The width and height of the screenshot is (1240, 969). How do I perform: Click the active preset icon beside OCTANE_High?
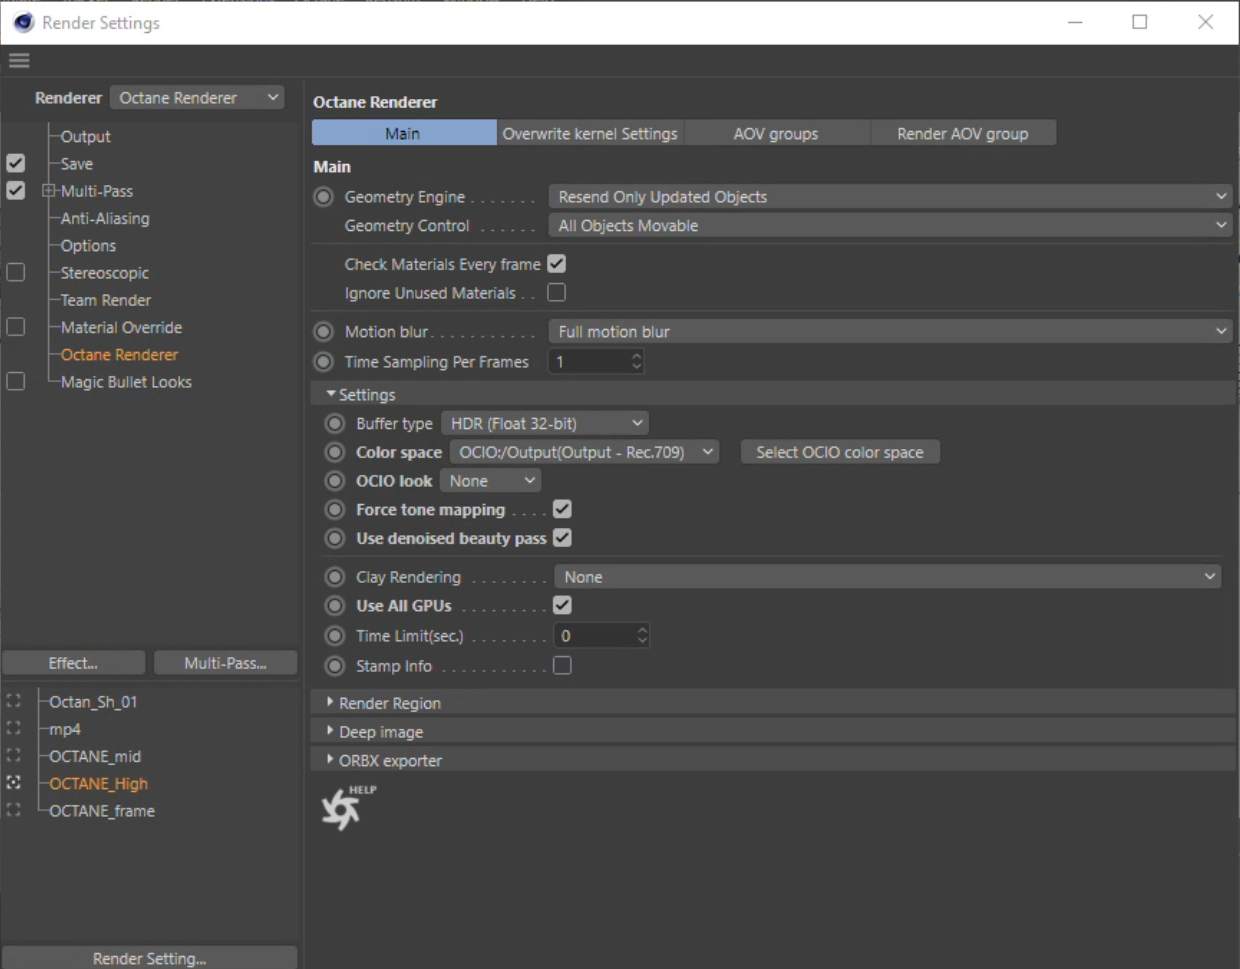pyautogui.click(x=14, y=782)
